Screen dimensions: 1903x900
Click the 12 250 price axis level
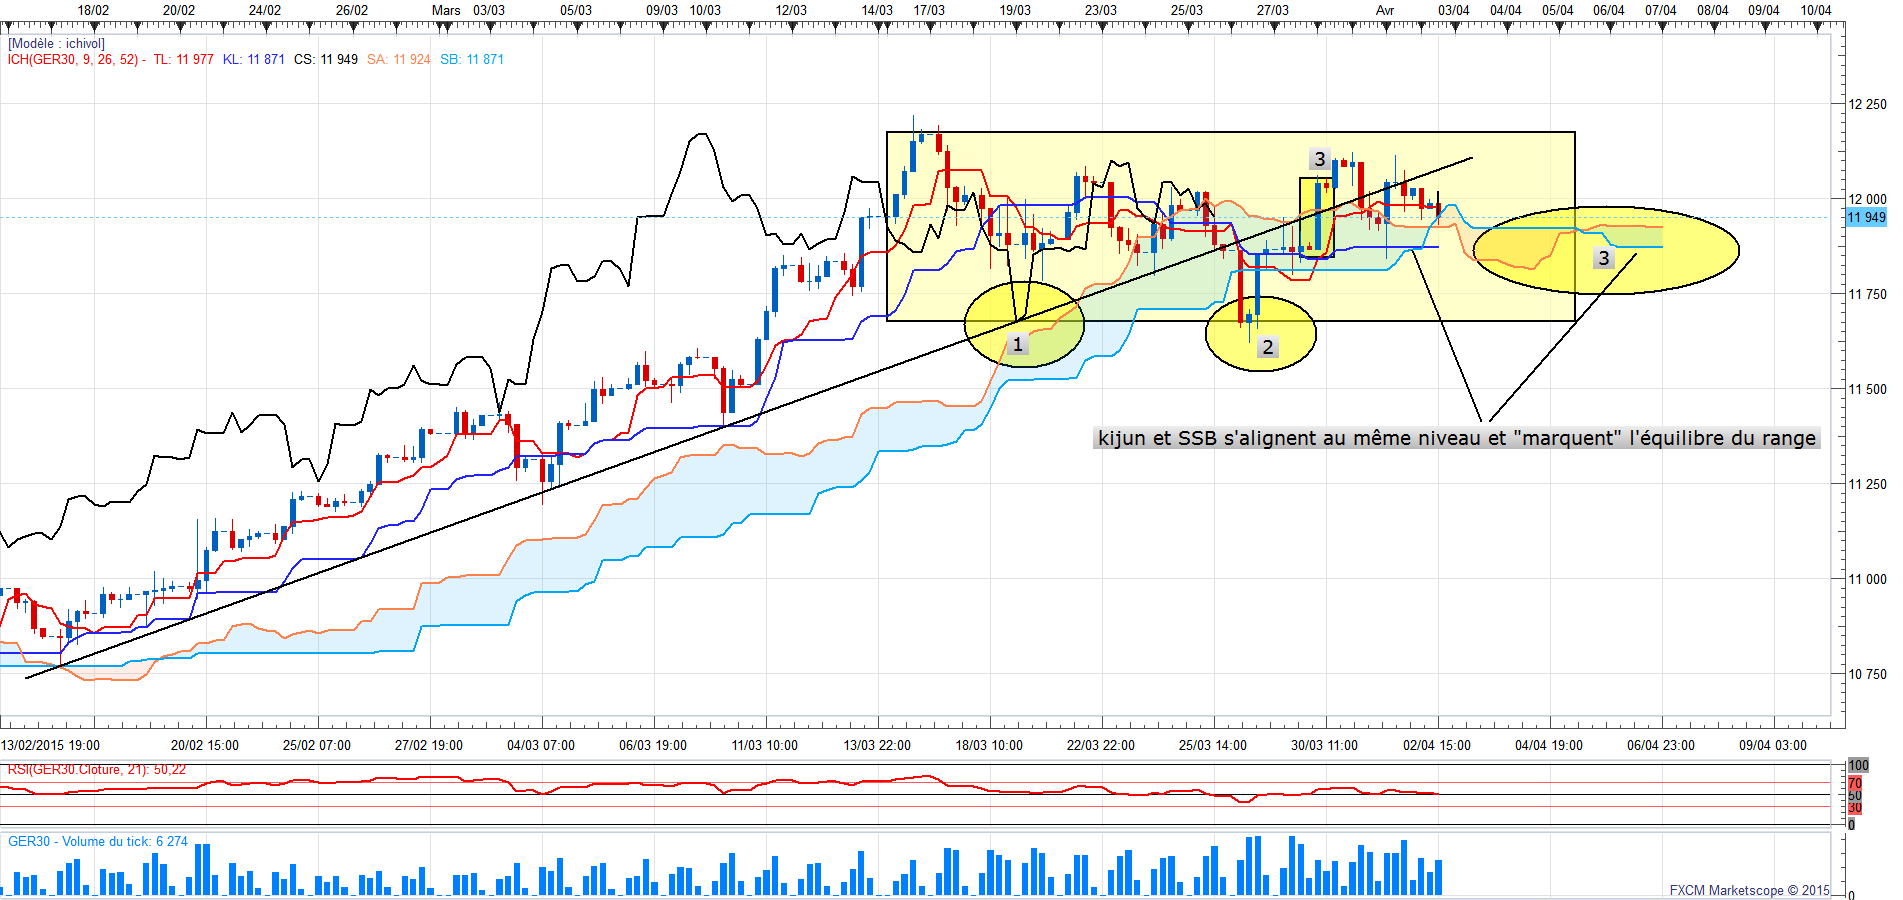(1867, 104)
